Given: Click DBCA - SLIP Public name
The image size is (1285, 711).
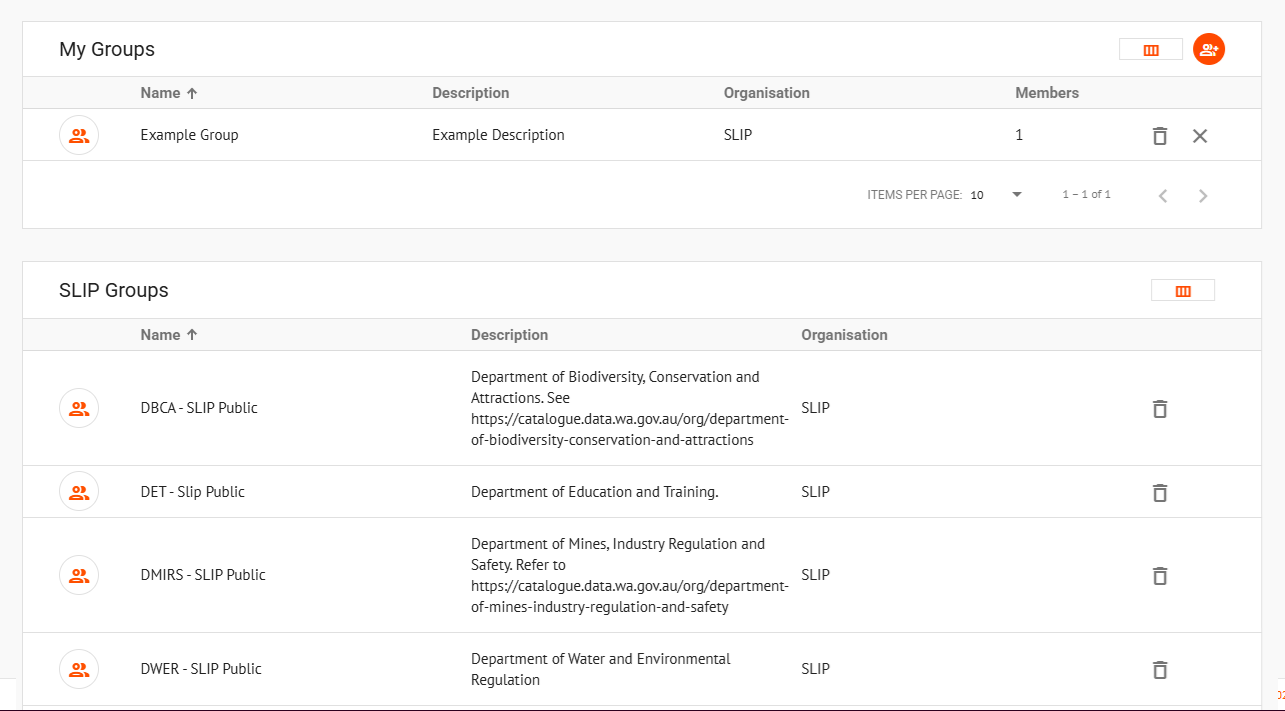Looking at the screenshot, I should pyautogui.click(x=199, y=408).
